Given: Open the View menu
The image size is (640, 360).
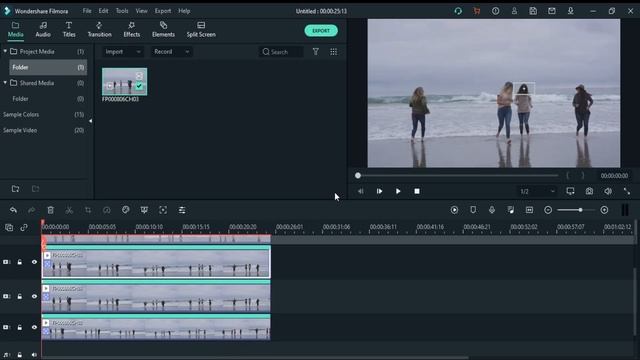Looking at the screenshot, I should 141,11.
